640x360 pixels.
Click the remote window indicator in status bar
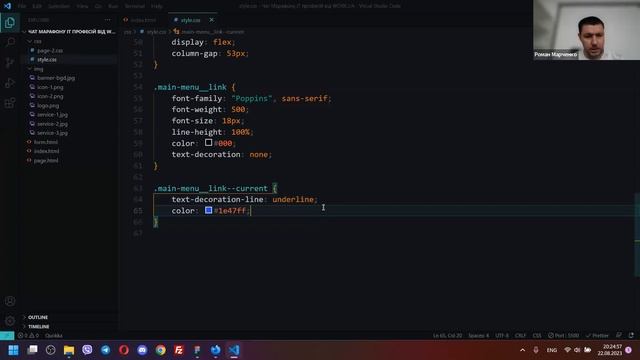(x=7, y=336)
